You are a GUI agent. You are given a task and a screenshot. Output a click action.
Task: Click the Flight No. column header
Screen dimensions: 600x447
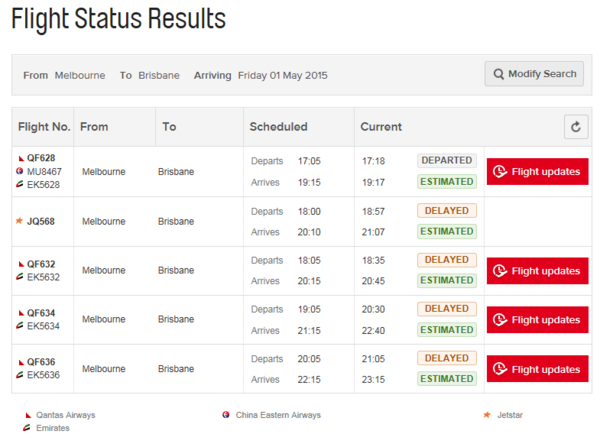point(44,127)
